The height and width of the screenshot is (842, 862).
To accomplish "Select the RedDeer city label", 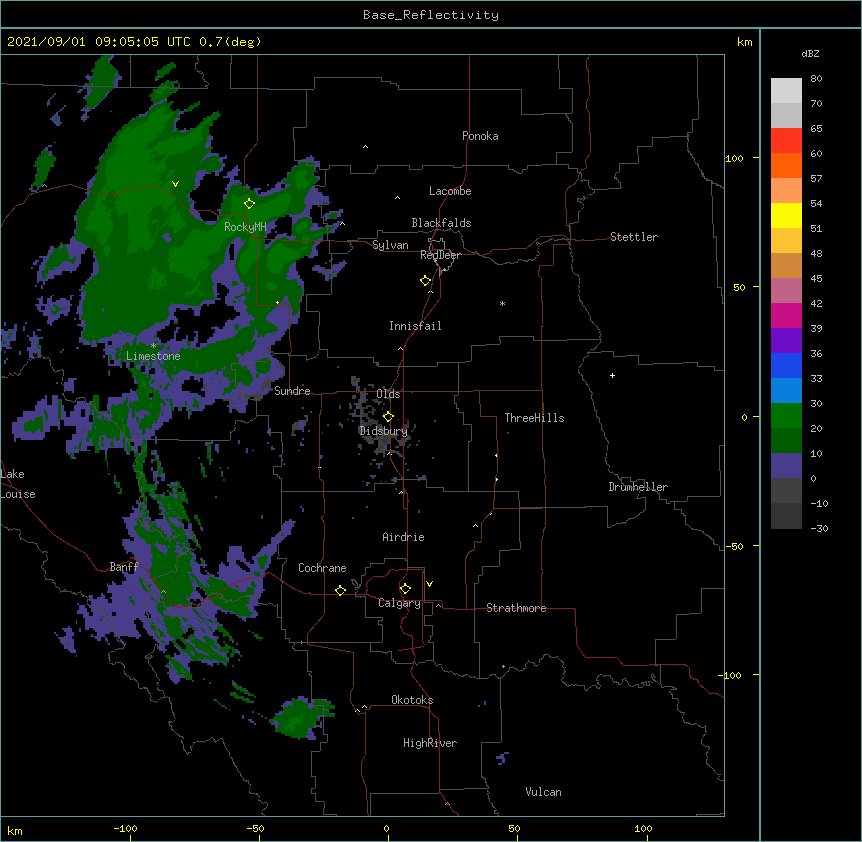I will coord(440,255).
